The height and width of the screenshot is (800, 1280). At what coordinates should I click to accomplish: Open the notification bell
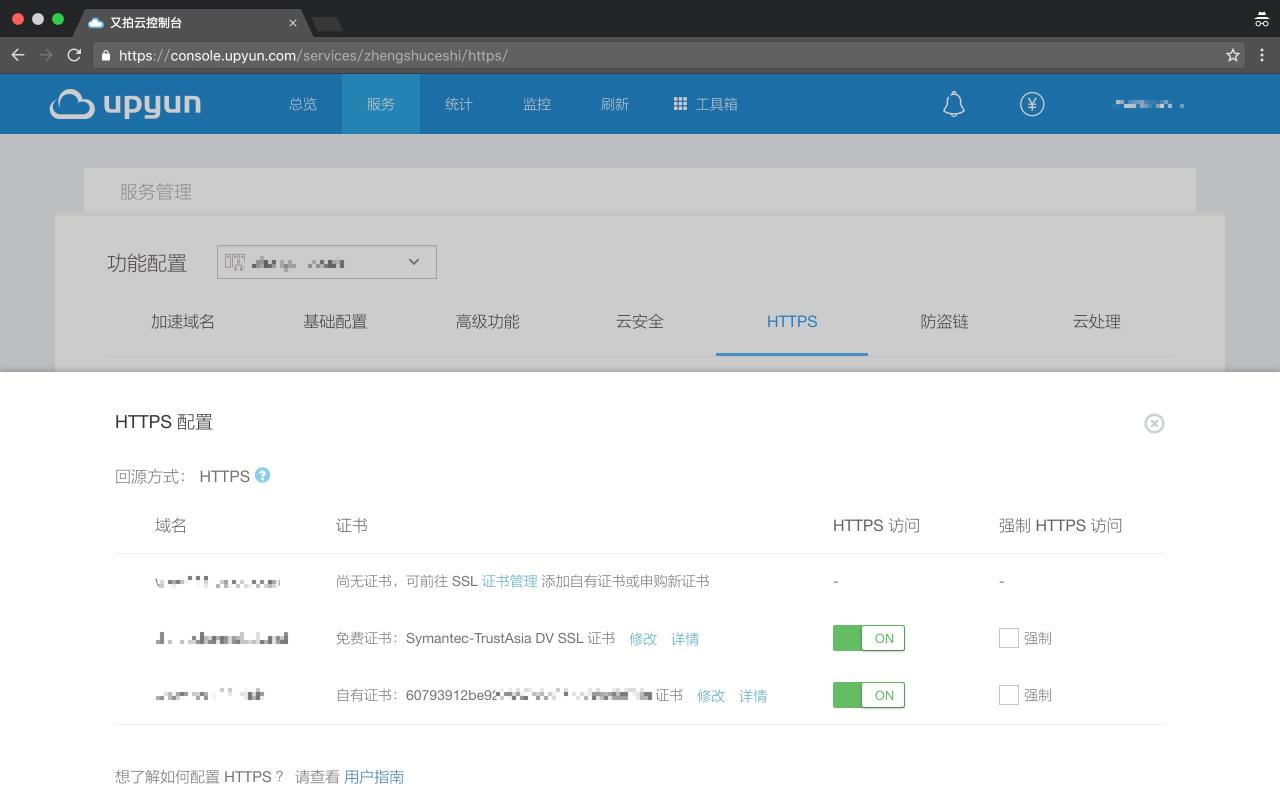954,104
